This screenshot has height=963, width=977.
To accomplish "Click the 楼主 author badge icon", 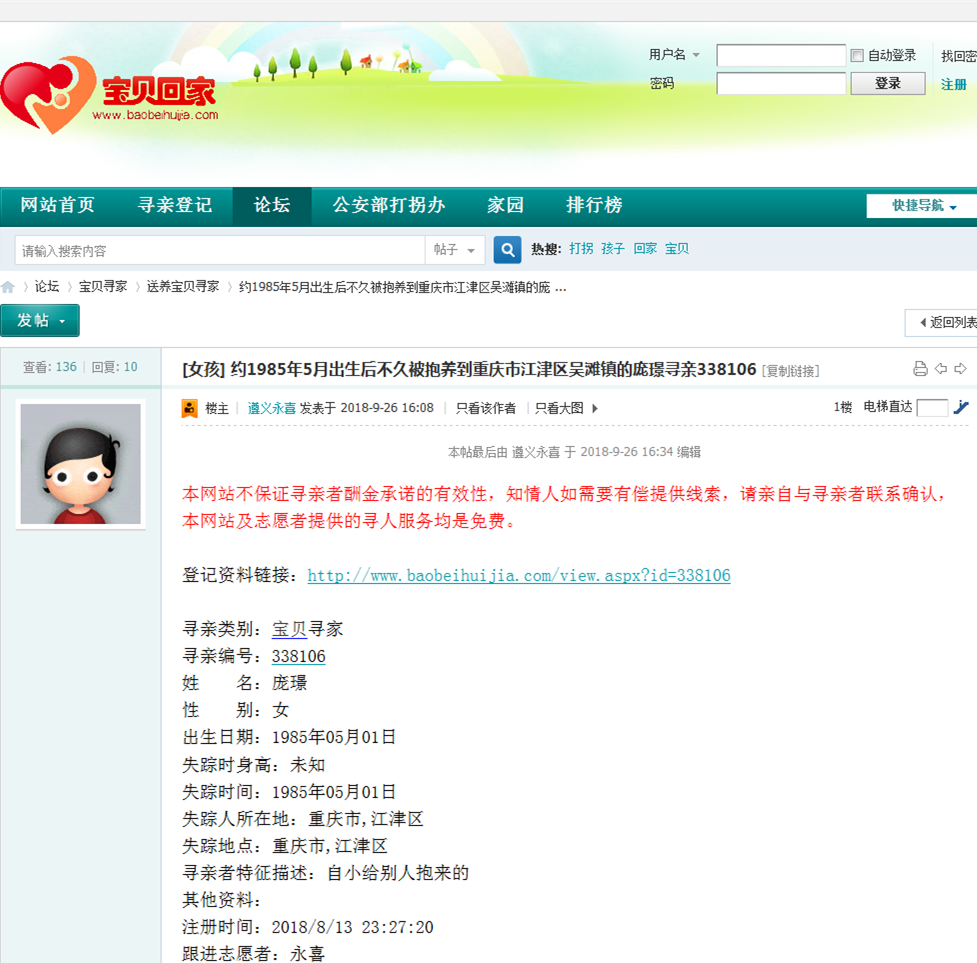I will click(189, 408).
